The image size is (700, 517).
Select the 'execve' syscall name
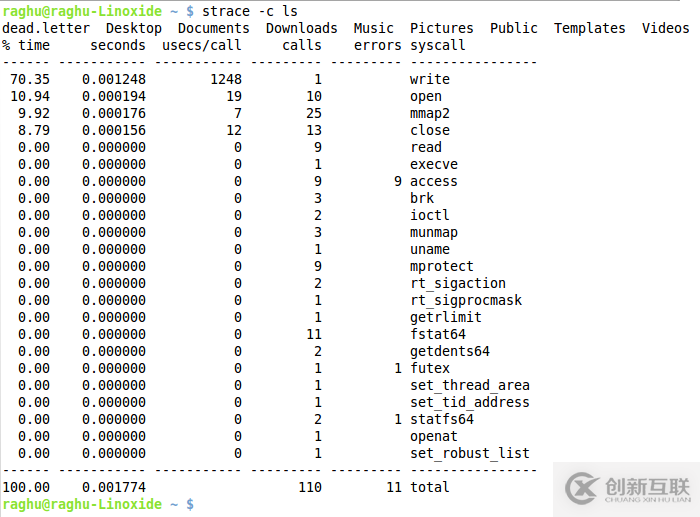tap(434, 164)
